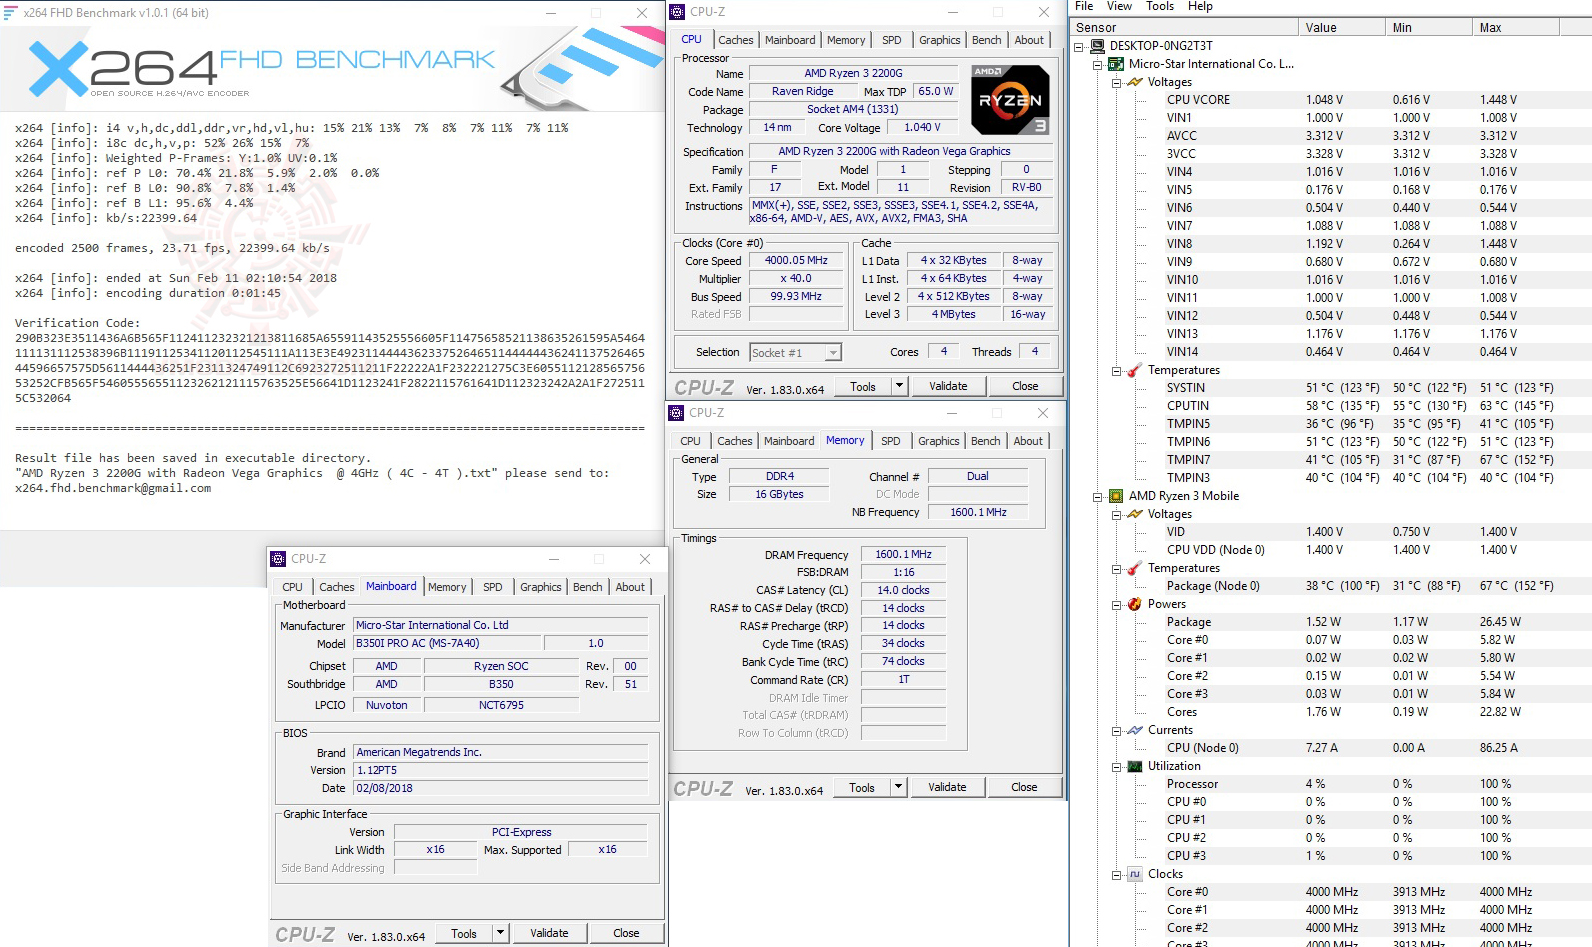The height and width of the screenshot is (947, 1592).
Task: Open the Tools menu in HWMonitor
Action: [x=1160, y=6]
